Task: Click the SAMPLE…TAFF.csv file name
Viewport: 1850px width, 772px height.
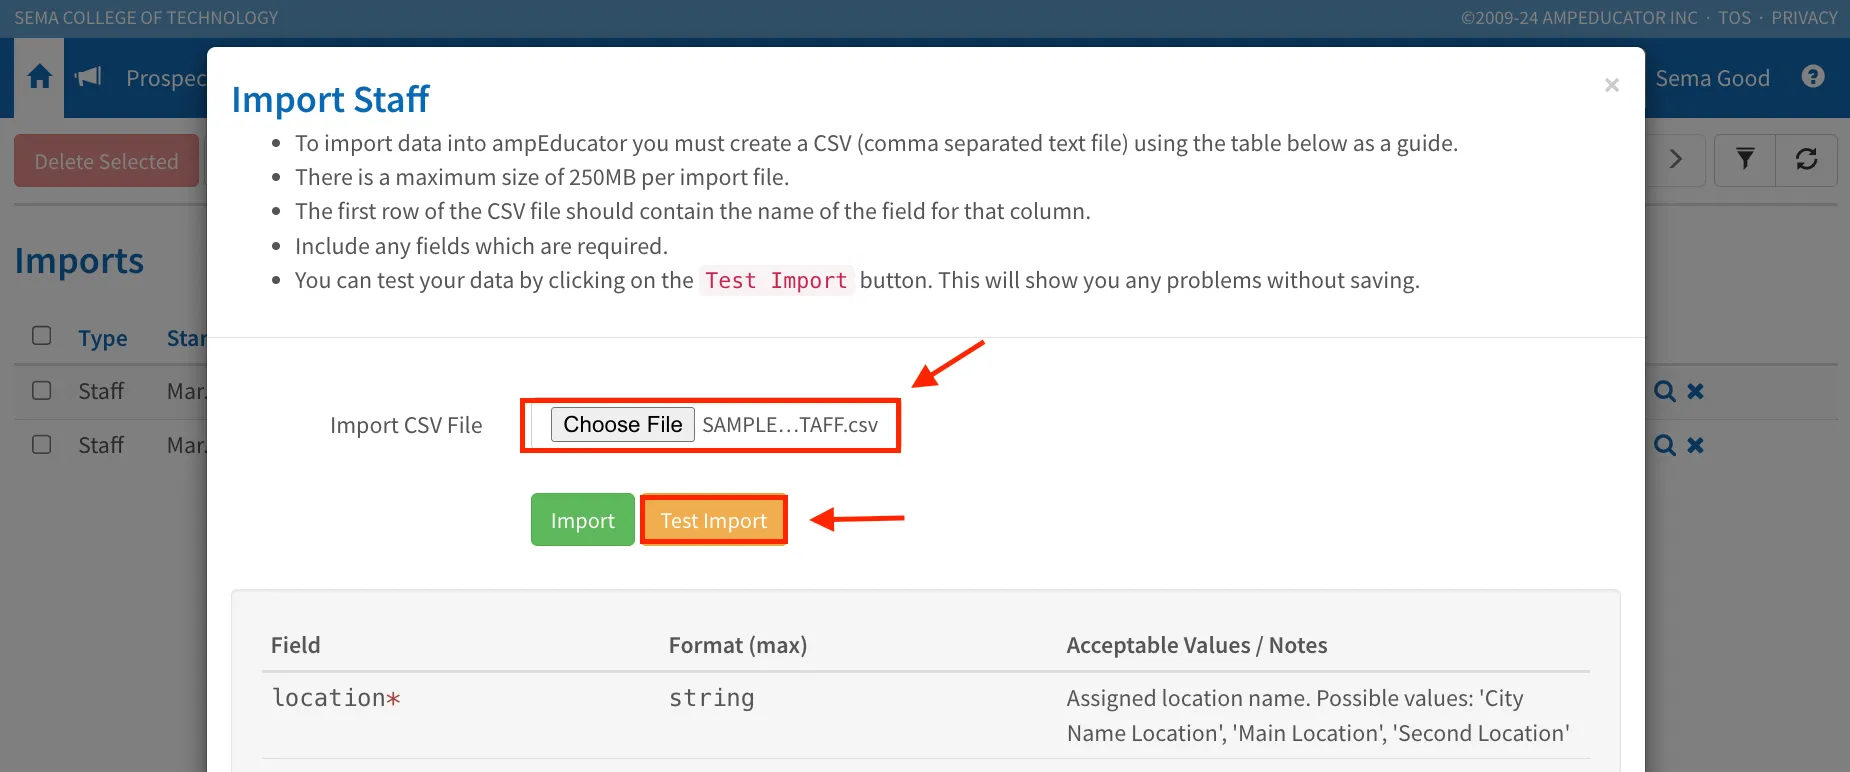Action: point(790,425)
